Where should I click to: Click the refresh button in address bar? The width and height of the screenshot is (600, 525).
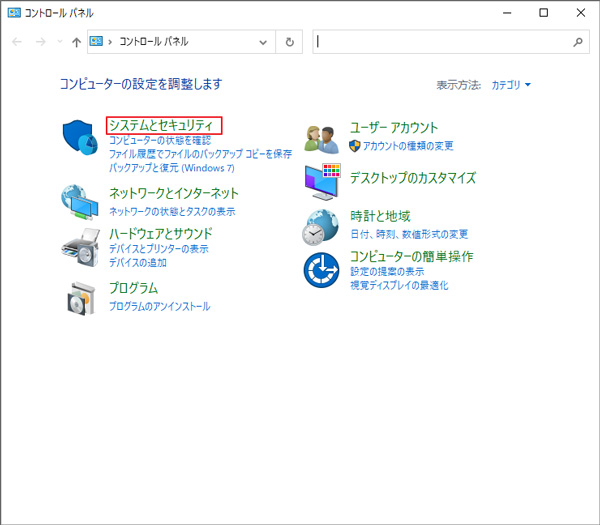(290, 42)
